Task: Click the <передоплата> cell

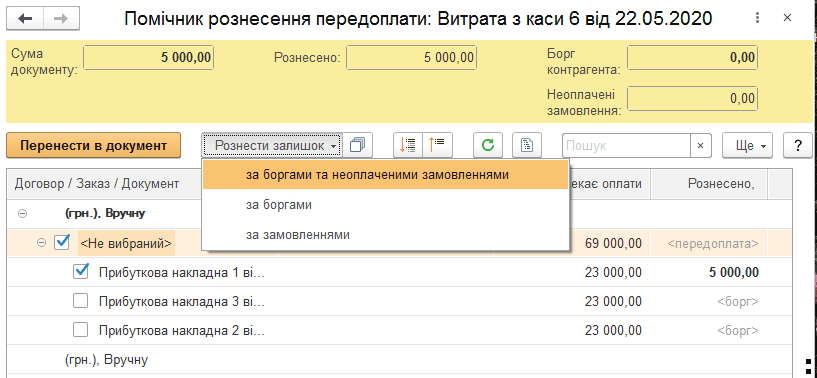Action: pyautogui.click(x=713, y=243)
